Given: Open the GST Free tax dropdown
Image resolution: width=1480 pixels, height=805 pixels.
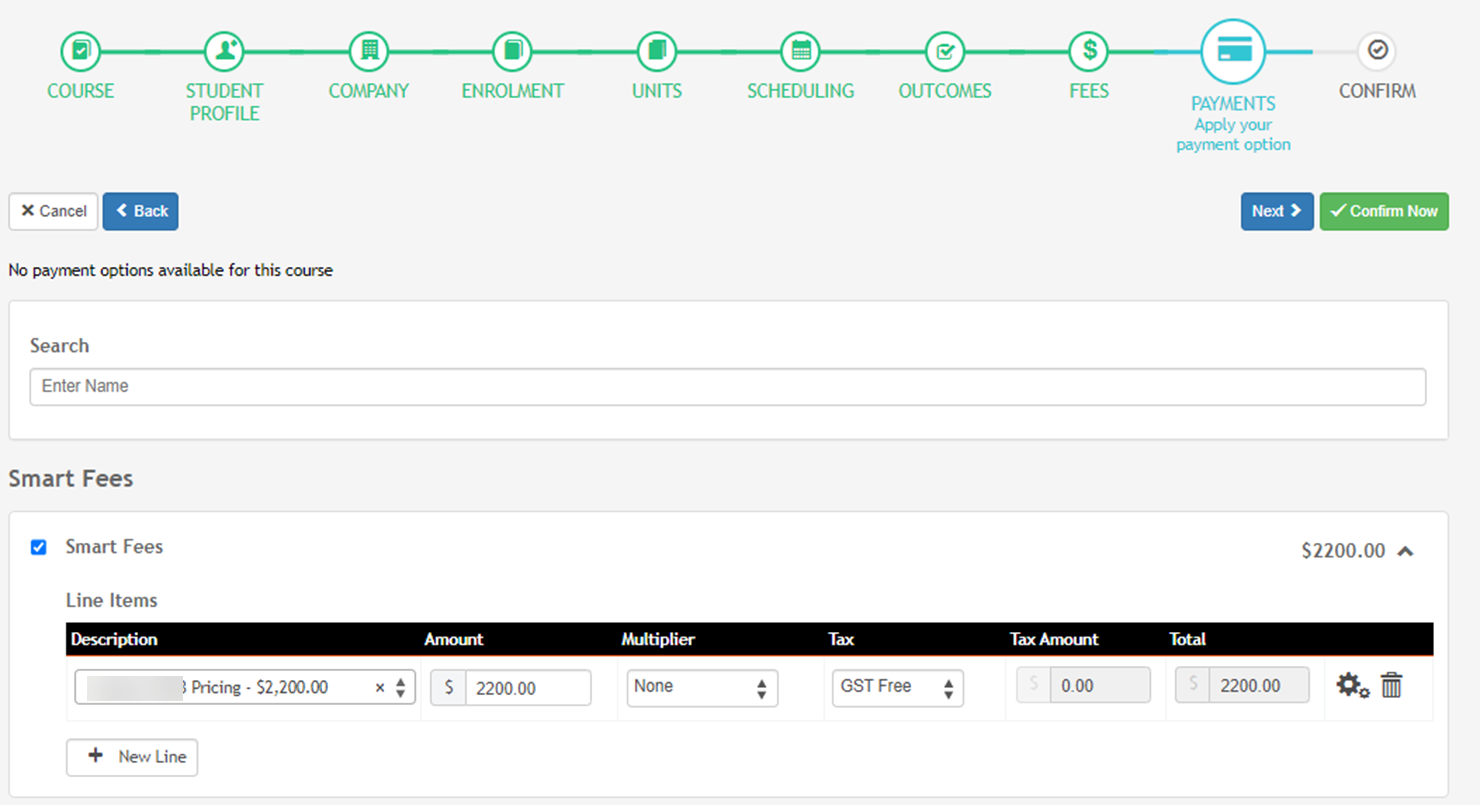Looking at the screenshot, I should pos(897,687).
